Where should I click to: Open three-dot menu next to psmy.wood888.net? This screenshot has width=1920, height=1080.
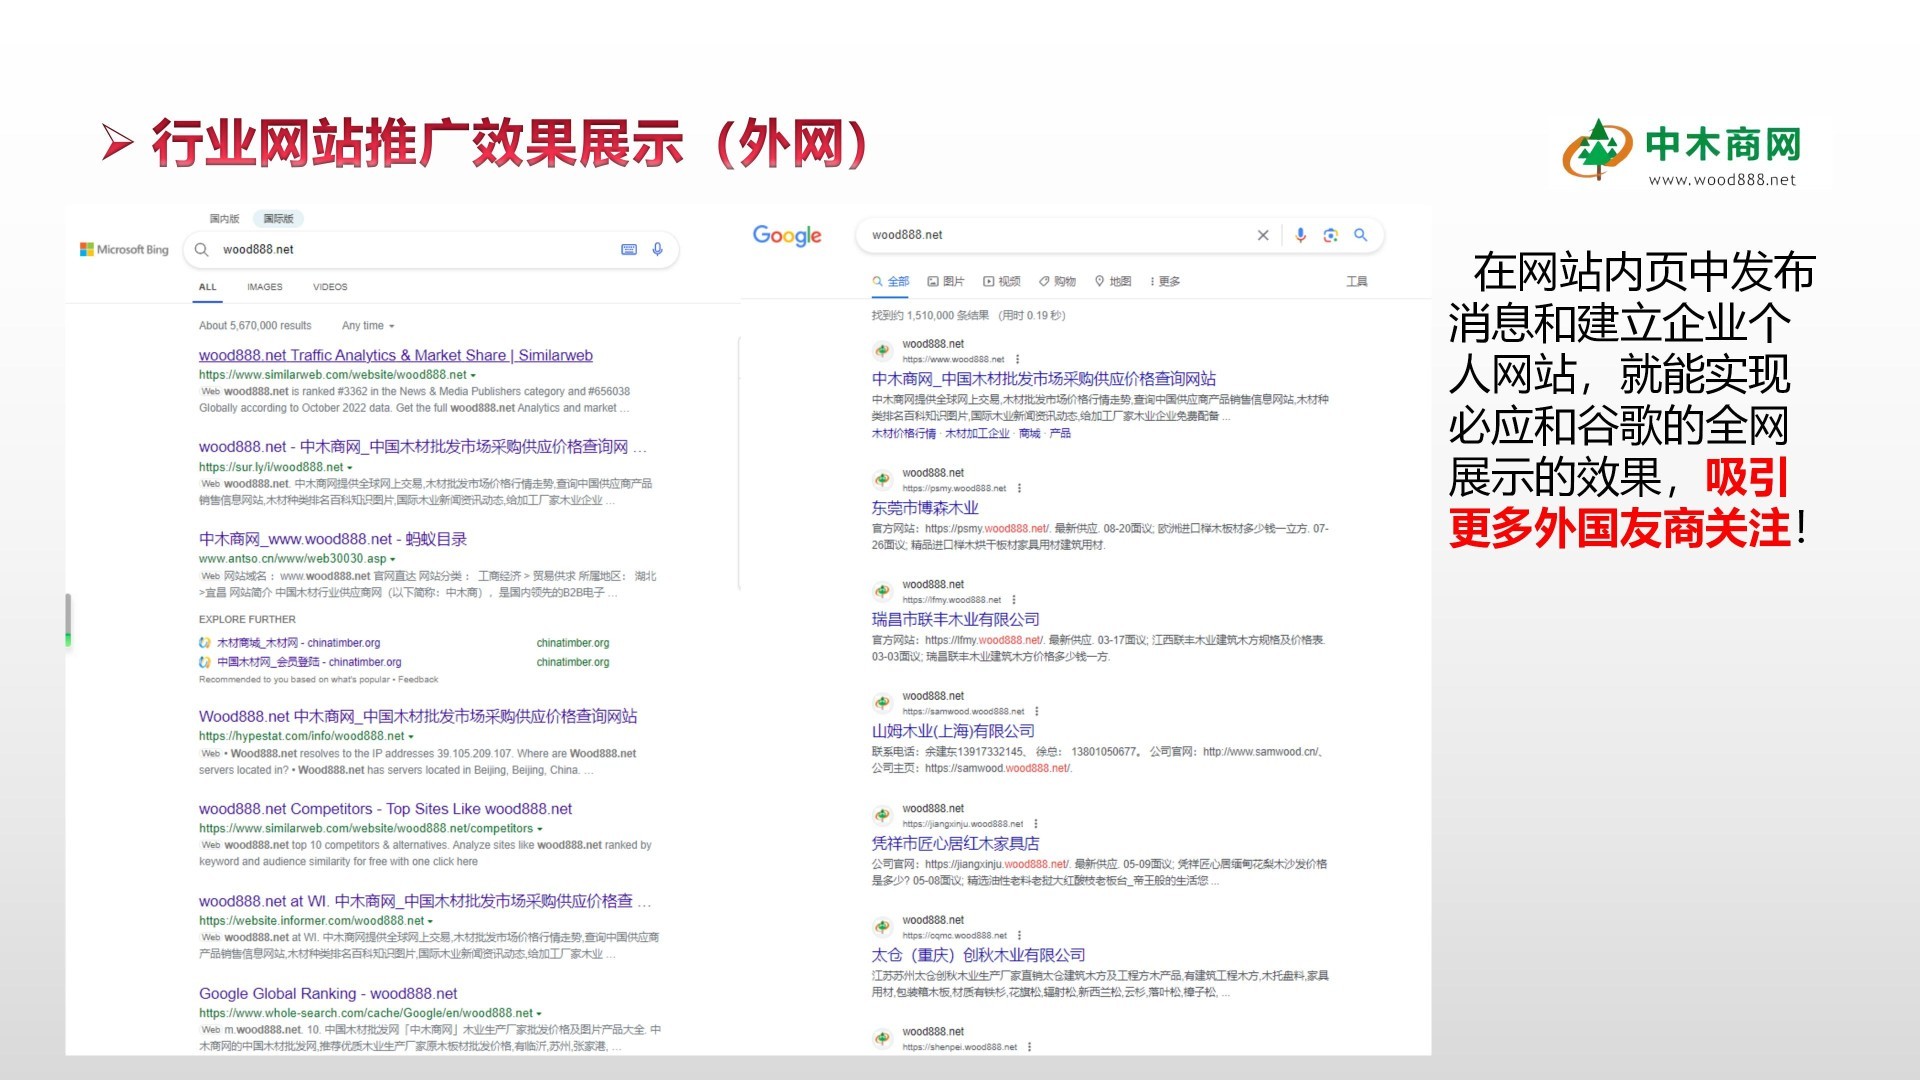[x=1019, y=488]
